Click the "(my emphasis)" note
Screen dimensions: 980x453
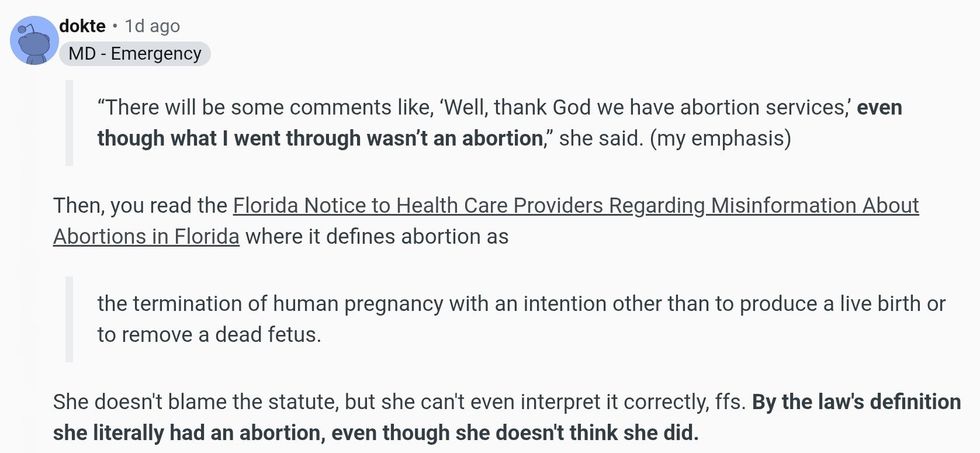719,138
